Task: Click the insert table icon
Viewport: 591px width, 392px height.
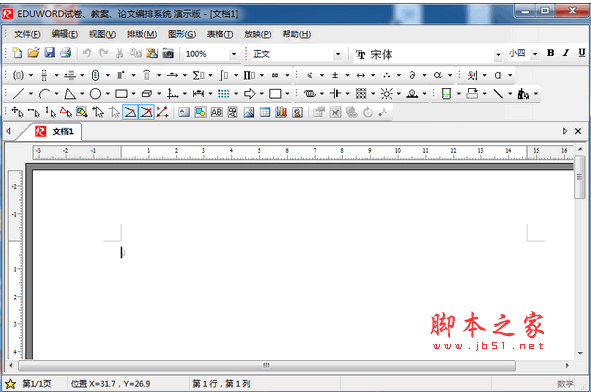Action: click(x=265, y=112)
